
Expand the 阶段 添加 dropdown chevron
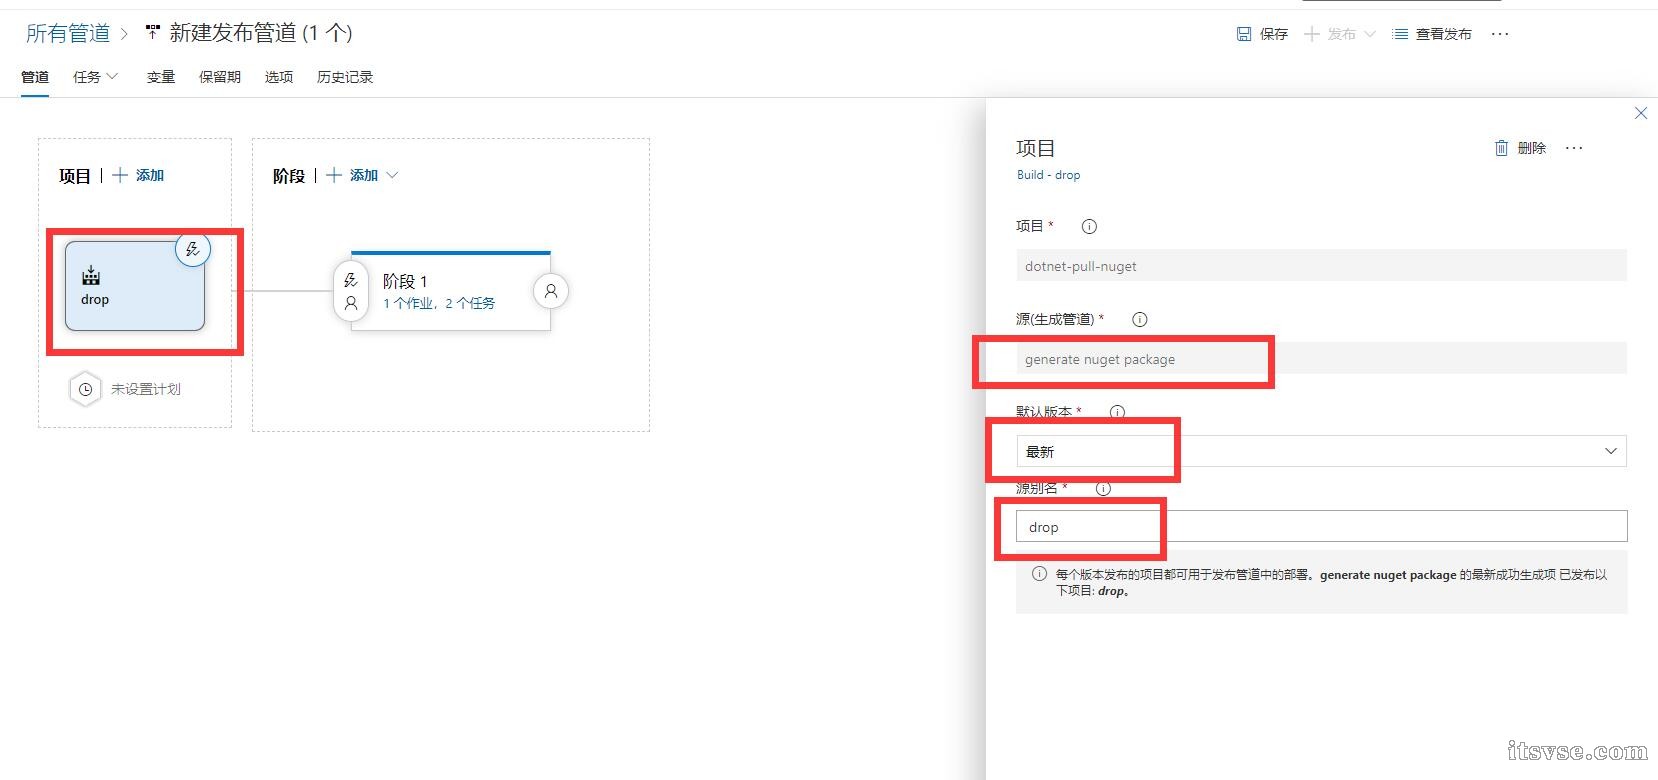(392, 175)
